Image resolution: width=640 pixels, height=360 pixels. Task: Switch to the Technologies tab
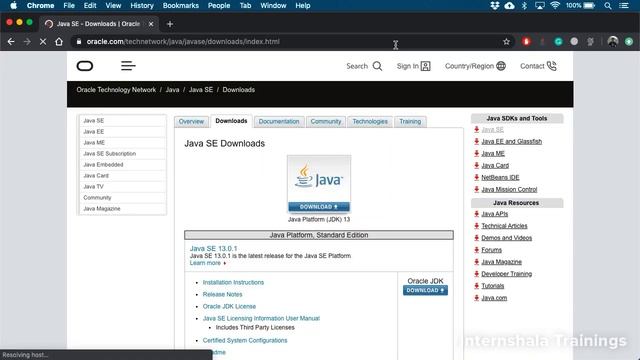coord(370,122)
